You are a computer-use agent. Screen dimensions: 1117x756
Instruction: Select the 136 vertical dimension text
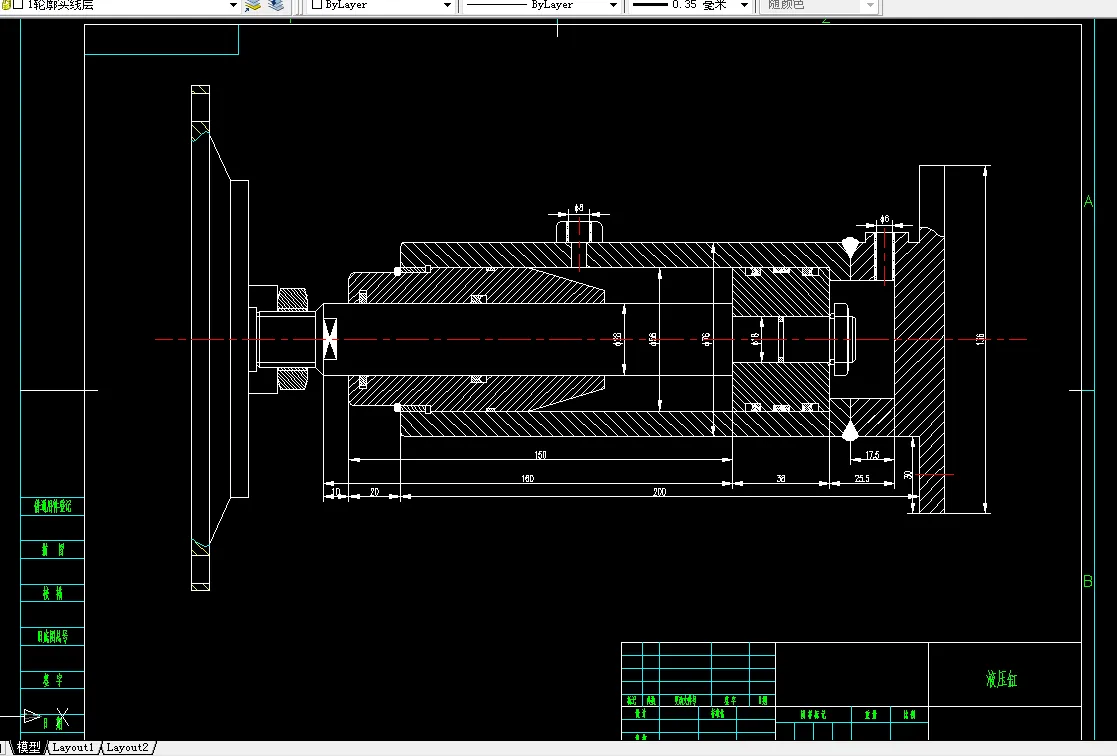tap(980, 339)
